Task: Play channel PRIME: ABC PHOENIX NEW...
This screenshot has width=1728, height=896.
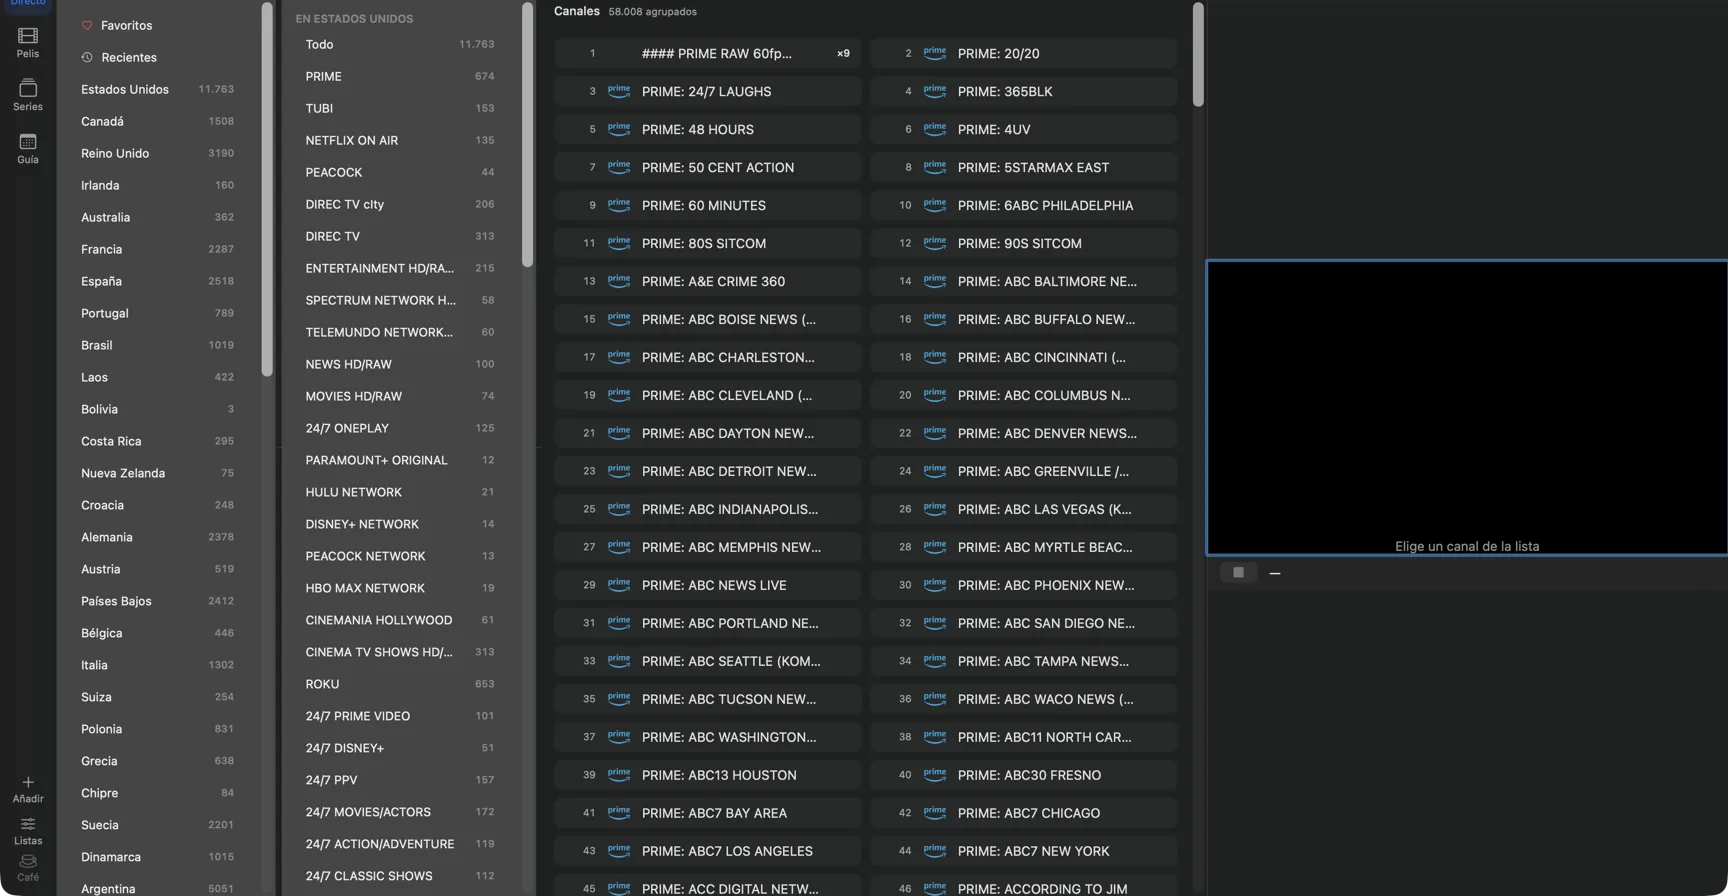Action: point(1024,585)
